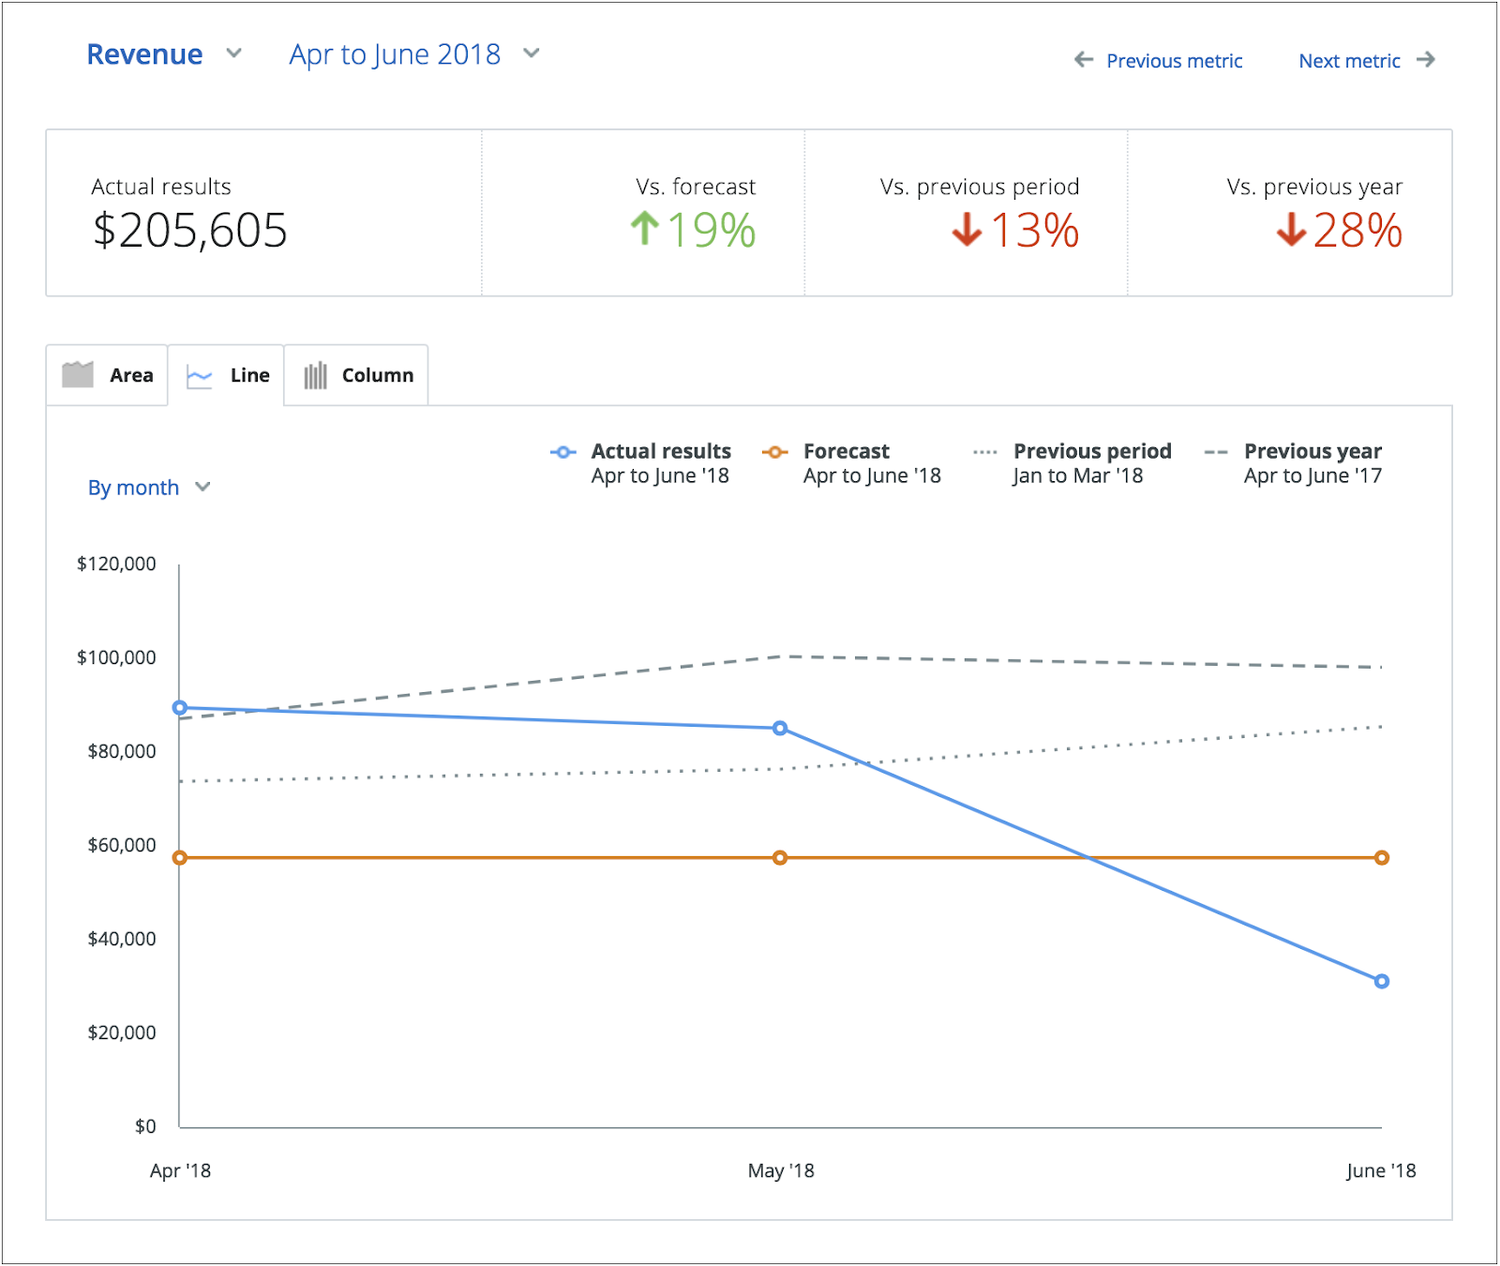
Task: Select the Column chart icon
Action: [x=315, y=374]
